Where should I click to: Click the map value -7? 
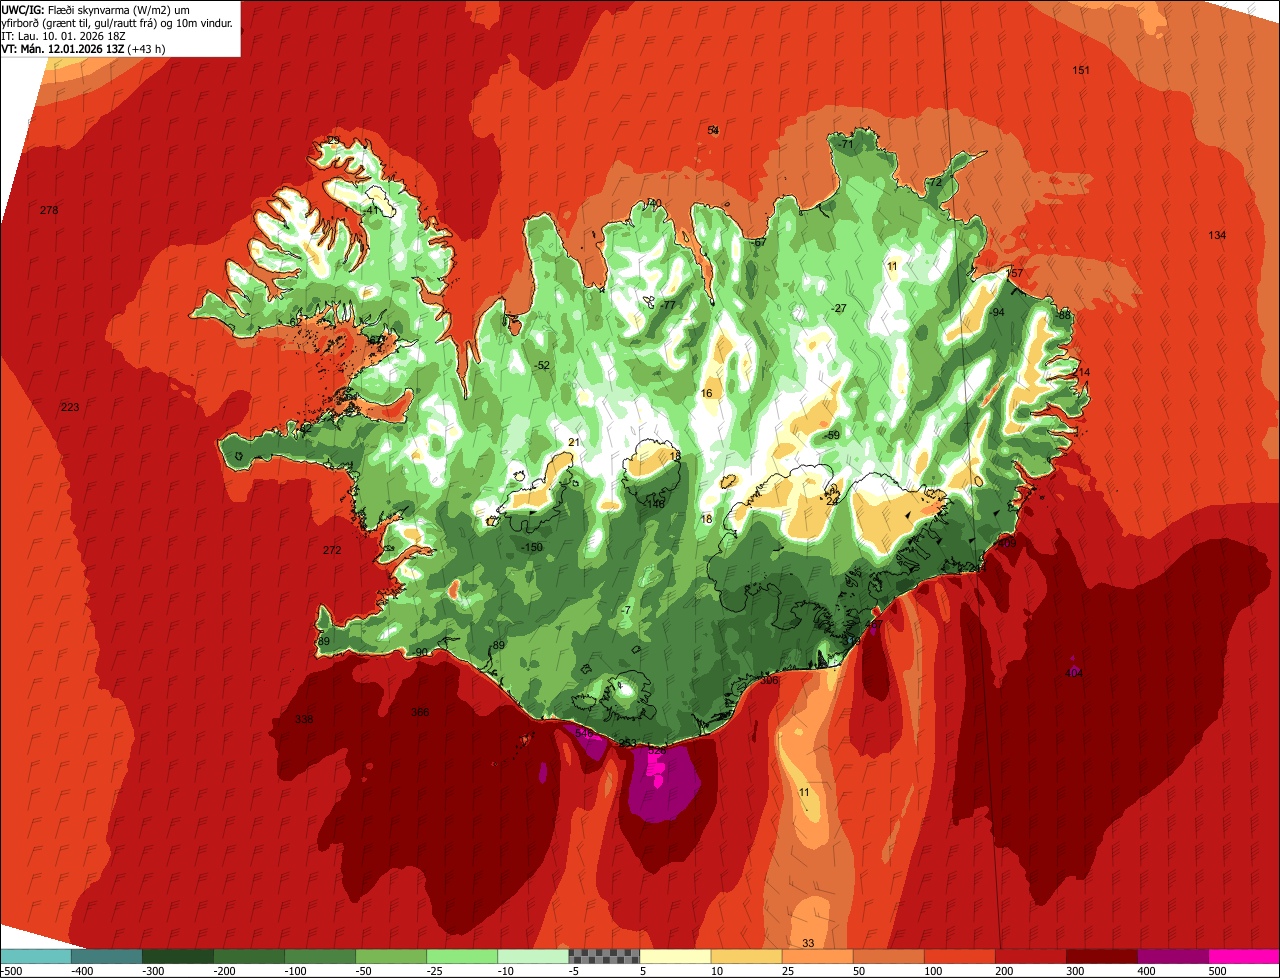tap(626, 610)
